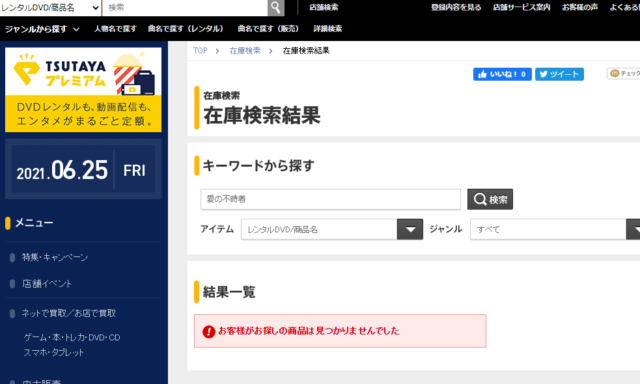This screenshot has height=384, width=640.
Task: Open 登録内容を見る link
Action: (456, 7)
